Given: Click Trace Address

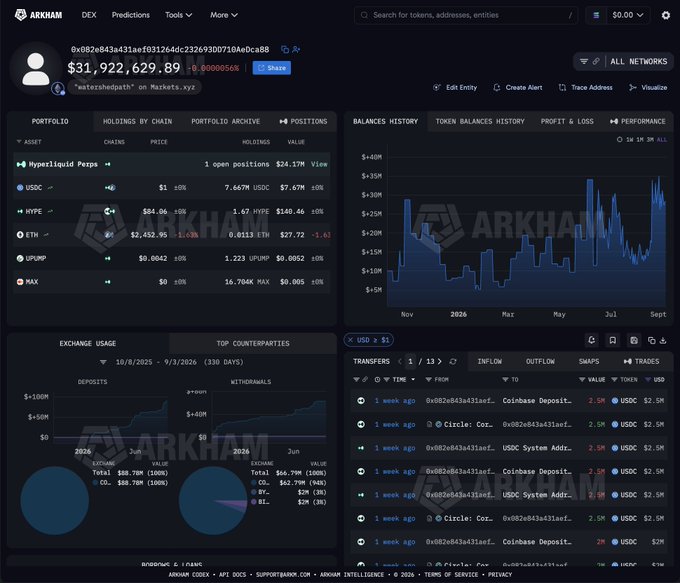Looking at the screenshot, I should (x=586, y=88).
